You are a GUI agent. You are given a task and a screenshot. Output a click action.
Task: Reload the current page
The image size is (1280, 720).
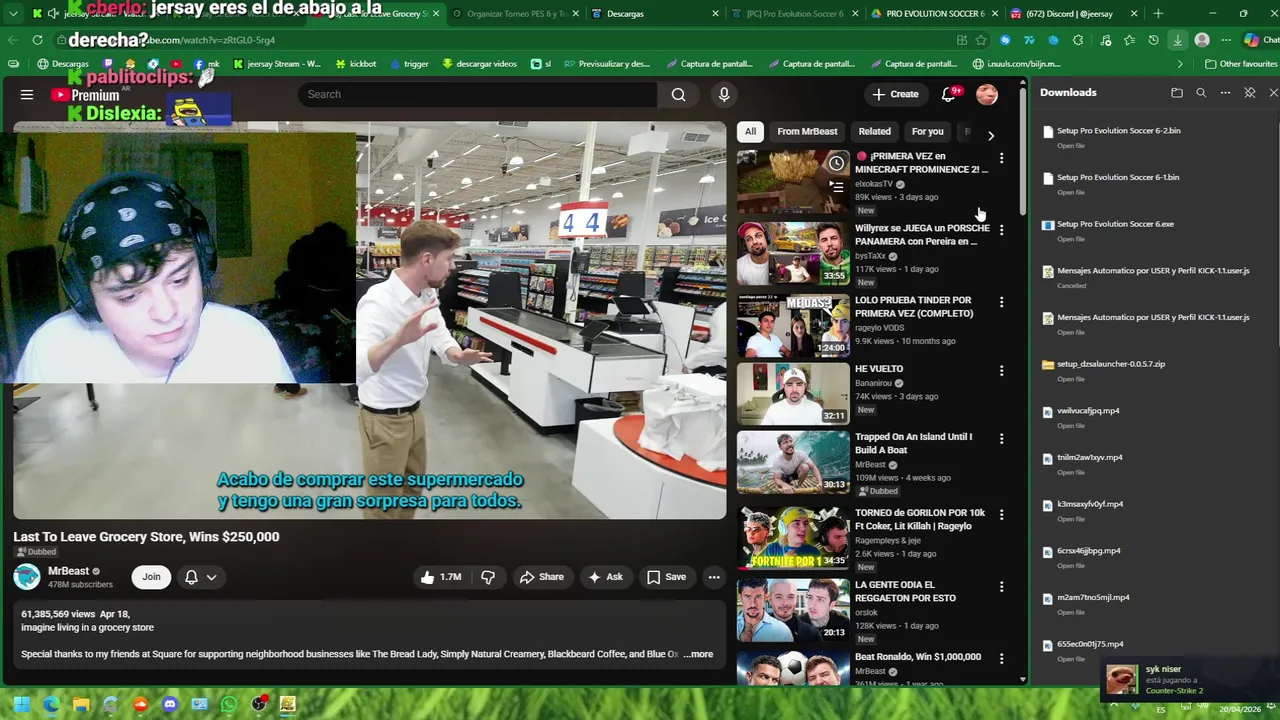pos(37,40)
